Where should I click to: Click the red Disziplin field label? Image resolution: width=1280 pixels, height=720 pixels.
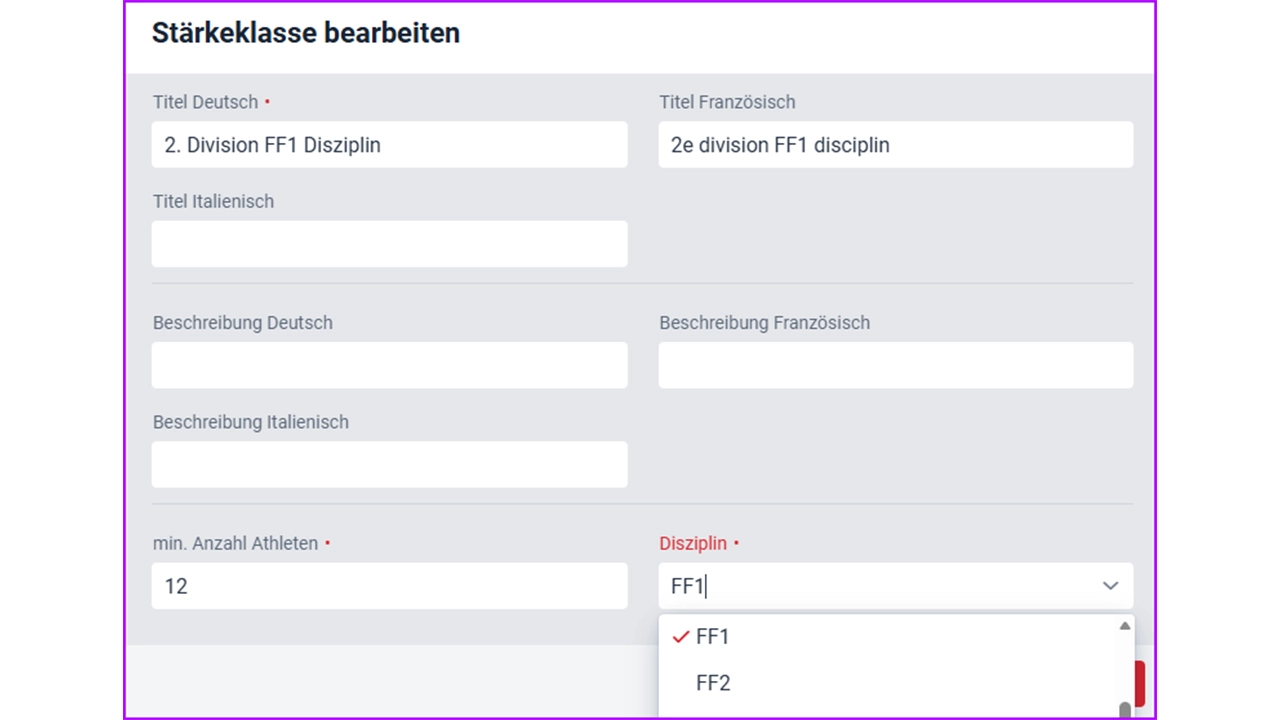point(693,543)
